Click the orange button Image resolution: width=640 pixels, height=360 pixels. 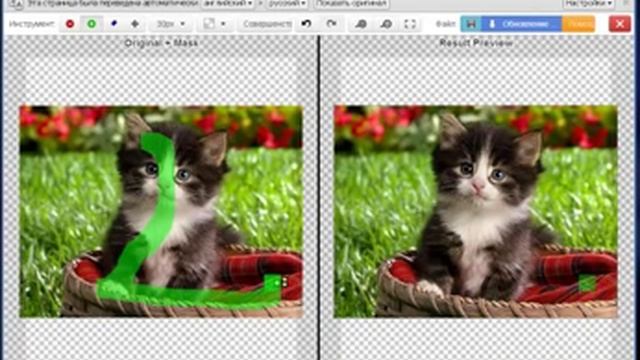pos(578,24)
